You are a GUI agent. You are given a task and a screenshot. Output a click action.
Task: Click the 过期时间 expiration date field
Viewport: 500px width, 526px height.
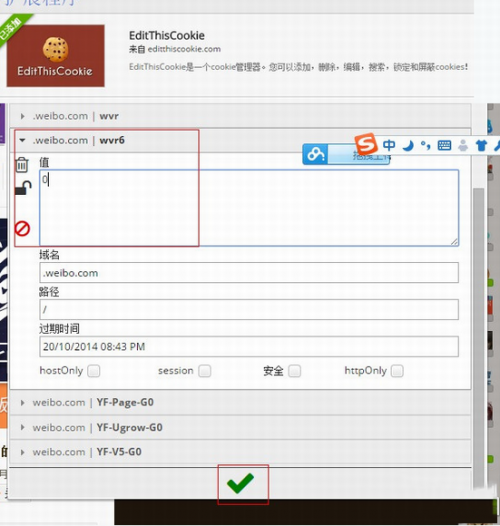pos(249,347)
